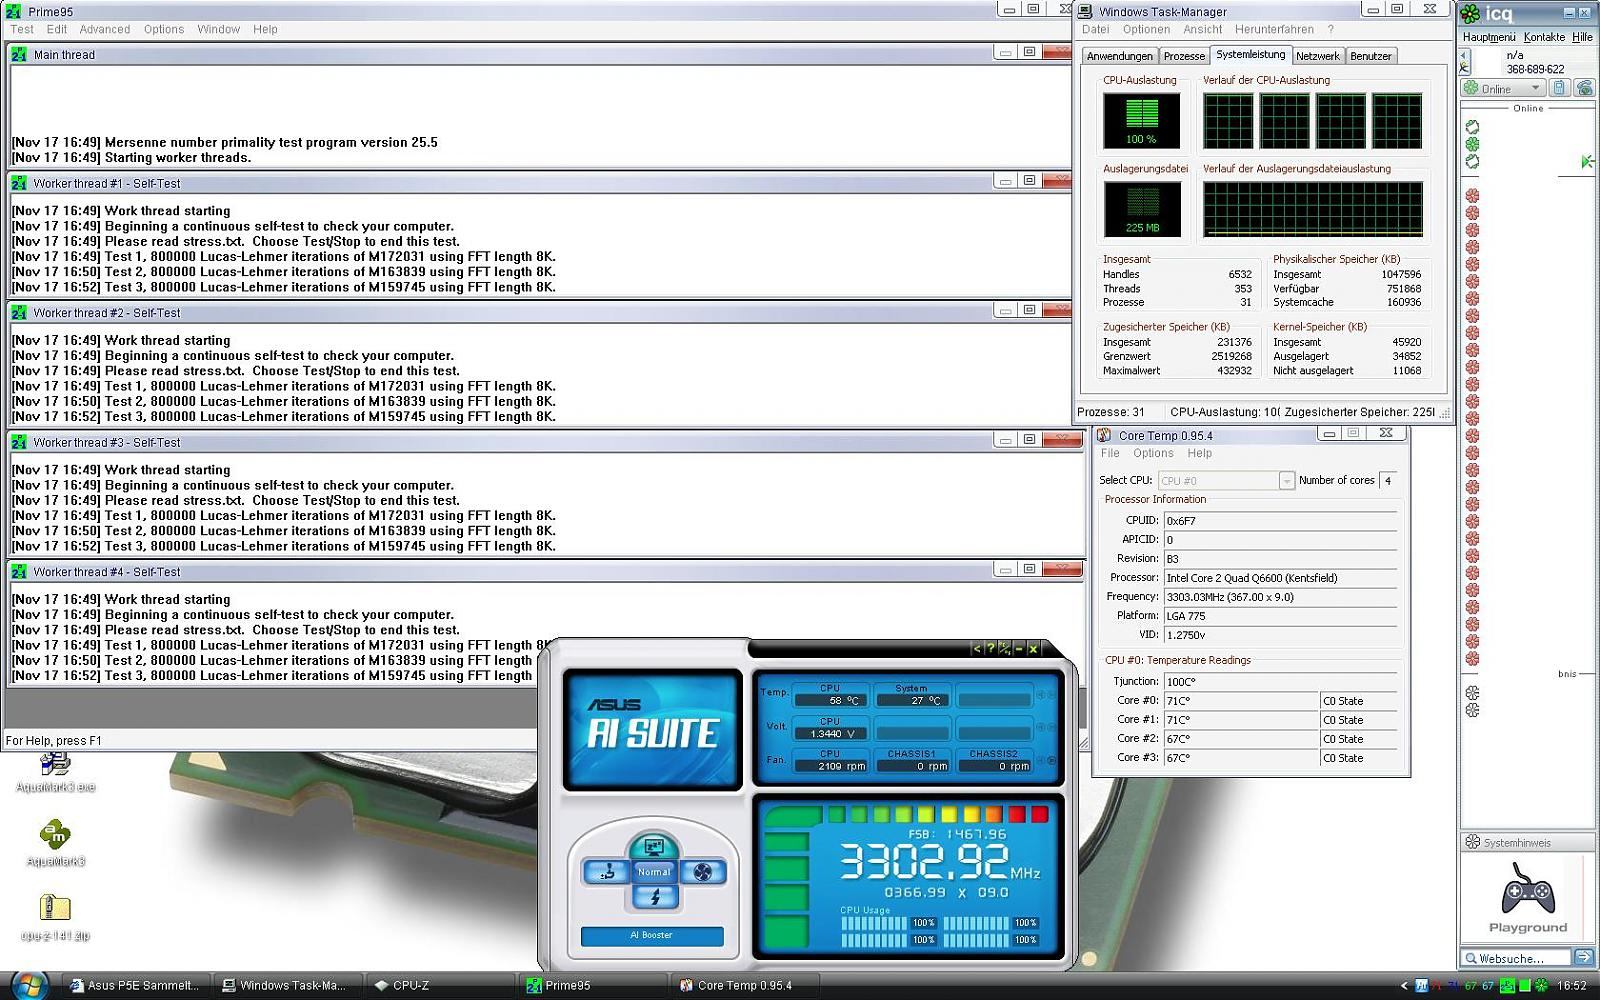Click Core #0 temperature 71C° reading
Screen dimensions: 1600x1000
tap(1241, 701)
